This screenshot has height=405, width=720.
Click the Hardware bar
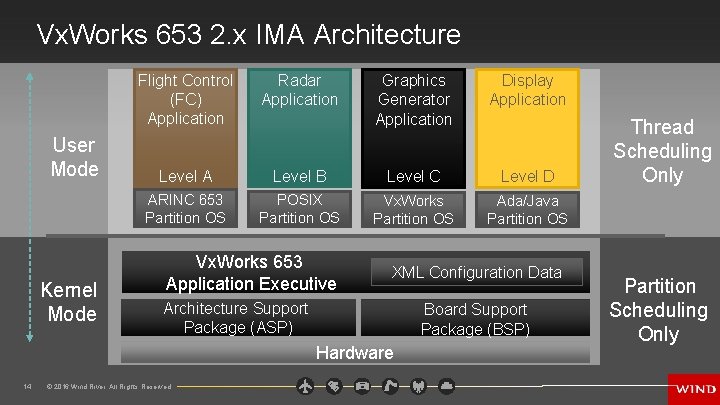[x=355, y=353]
